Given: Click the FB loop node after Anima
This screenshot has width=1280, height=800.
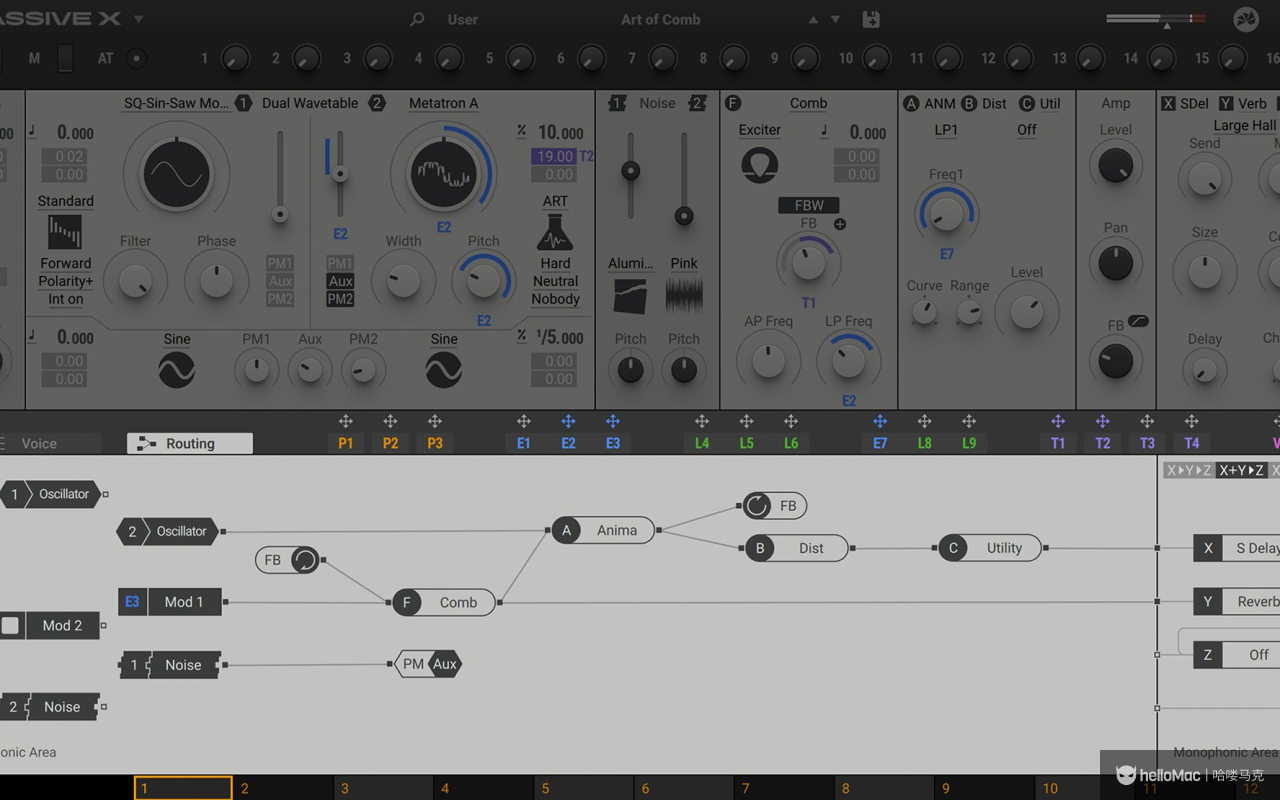Looking at the screenshot, I should click(x=774, y=506).
